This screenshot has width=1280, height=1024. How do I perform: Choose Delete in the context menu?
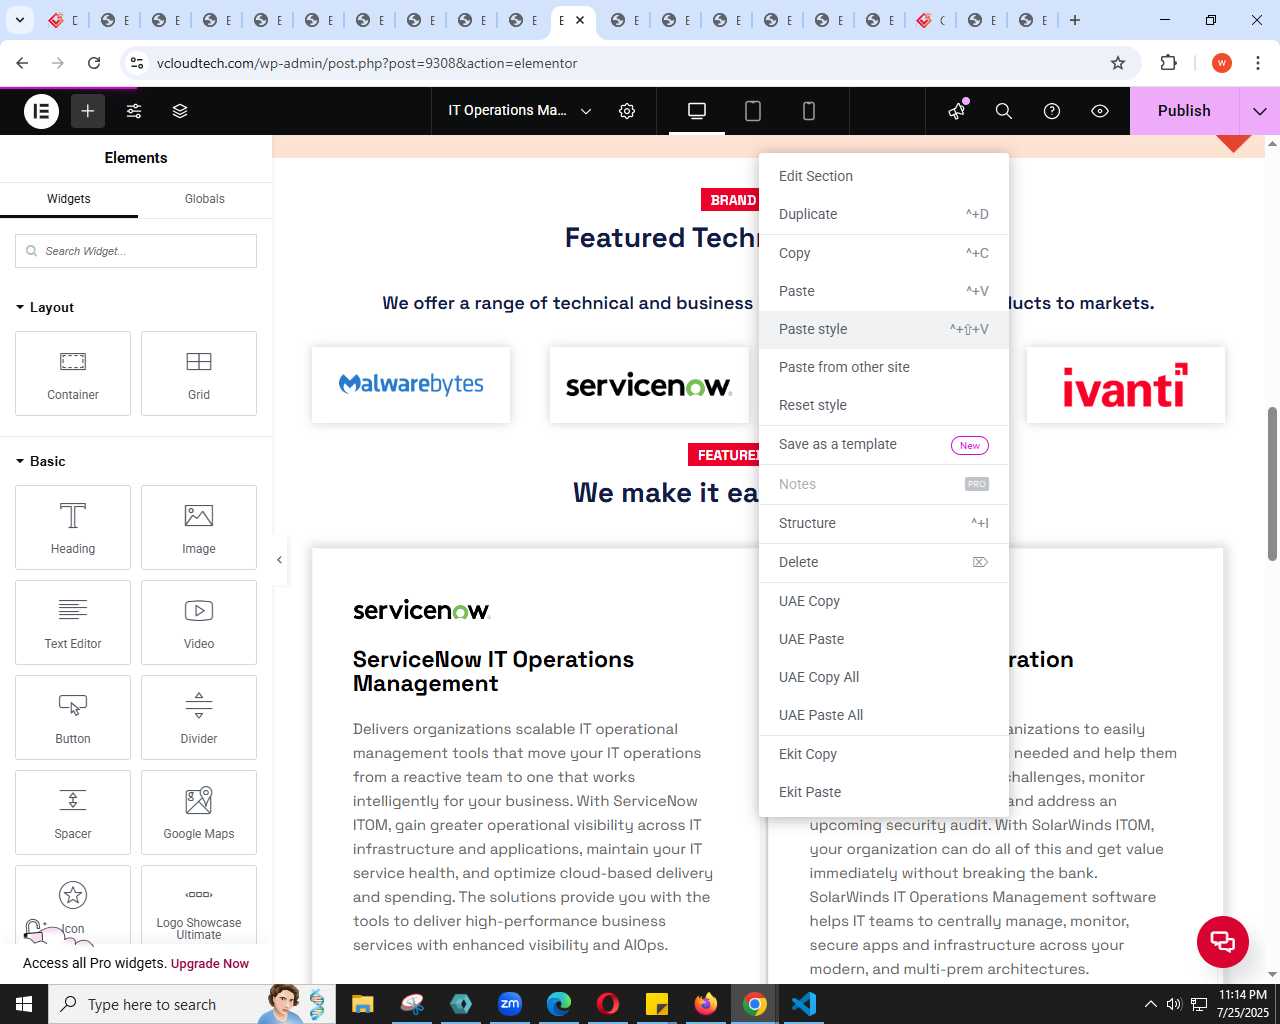[x=884, y=562]
